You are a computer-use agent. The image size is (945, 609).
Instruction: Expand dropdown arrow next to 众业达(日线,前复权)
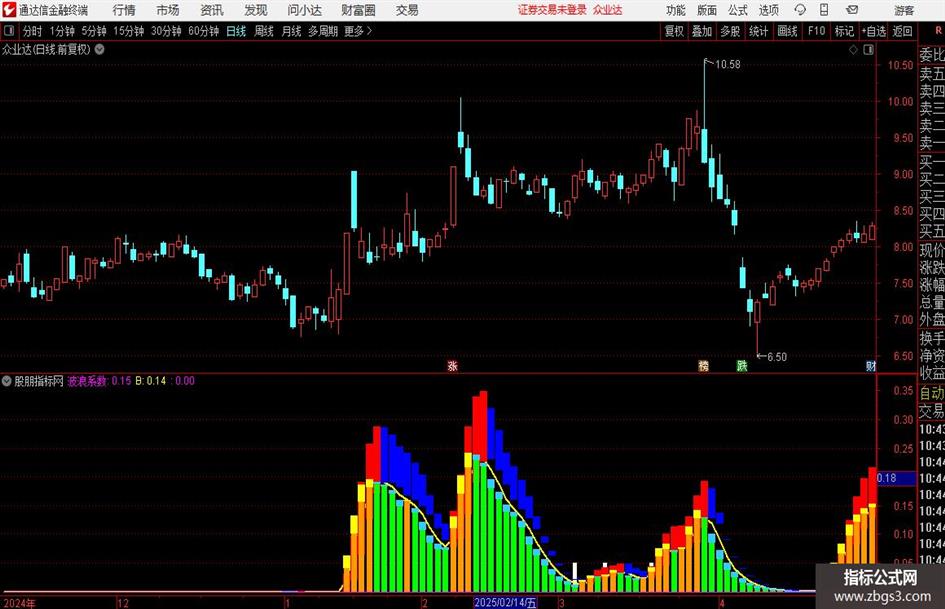pyautogui.click(x=99, y=49)
